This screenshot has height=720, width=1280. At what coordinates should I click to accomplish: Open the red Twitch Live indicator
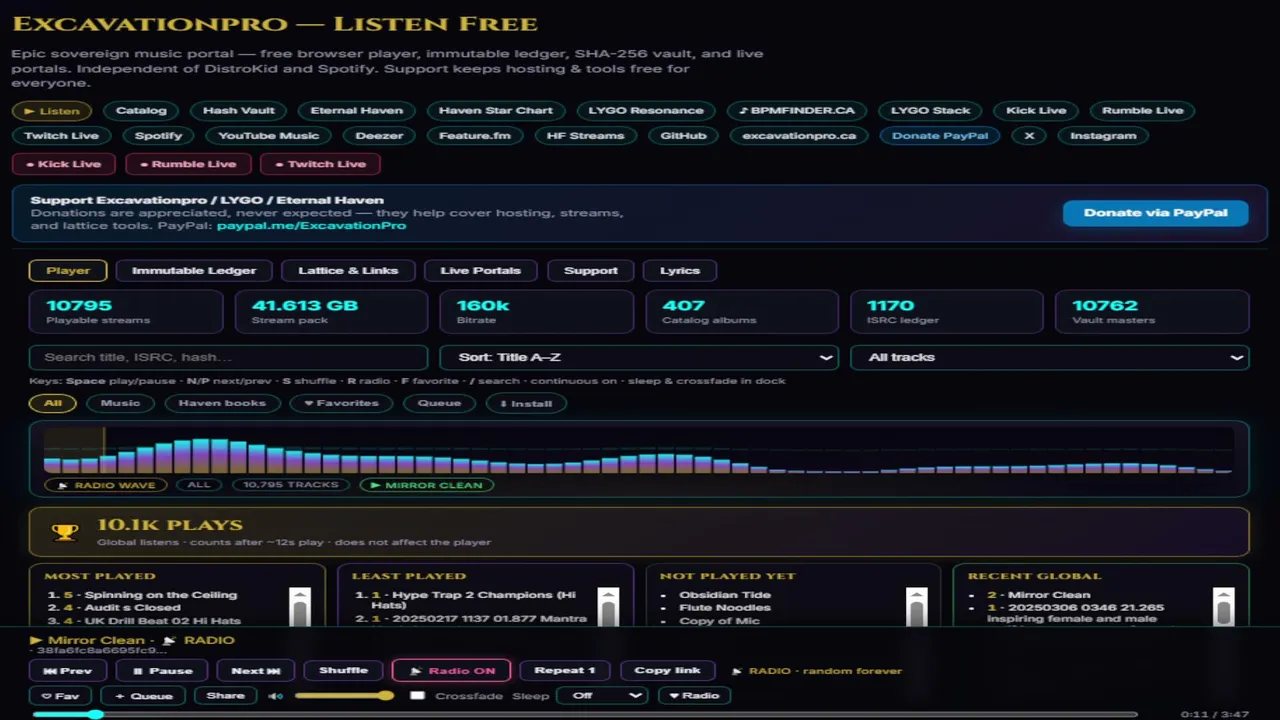pyautogui.click(x=320, y=164)
